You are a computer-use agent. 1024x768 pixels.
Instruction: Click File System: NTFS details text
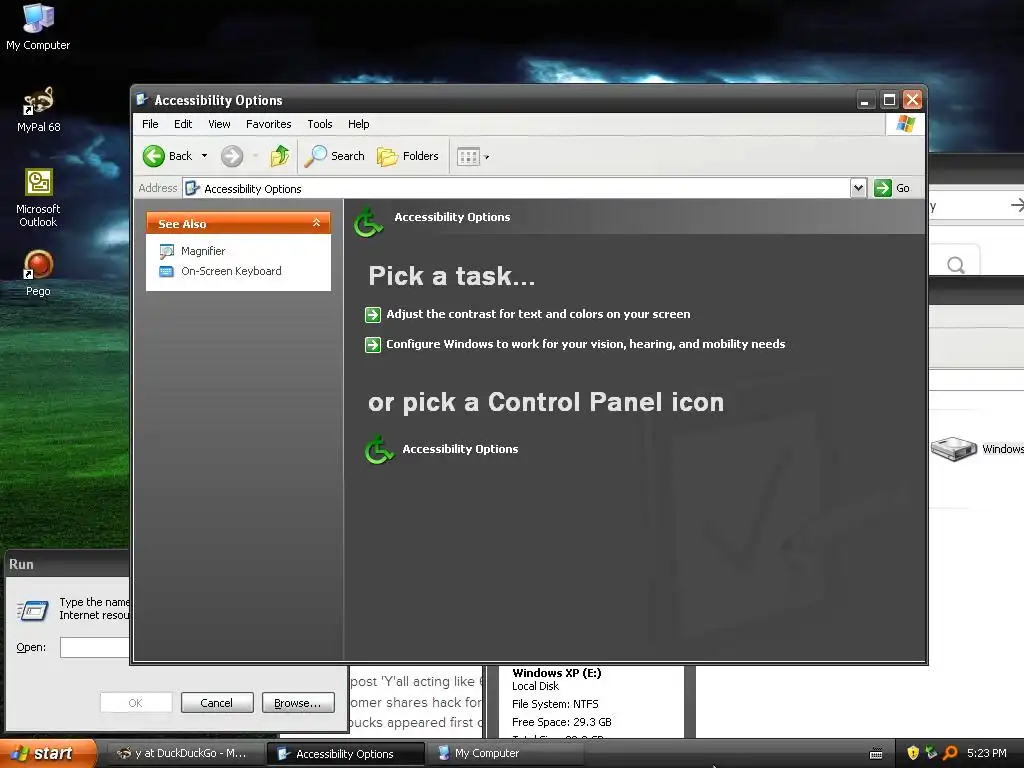click(555, 704)
